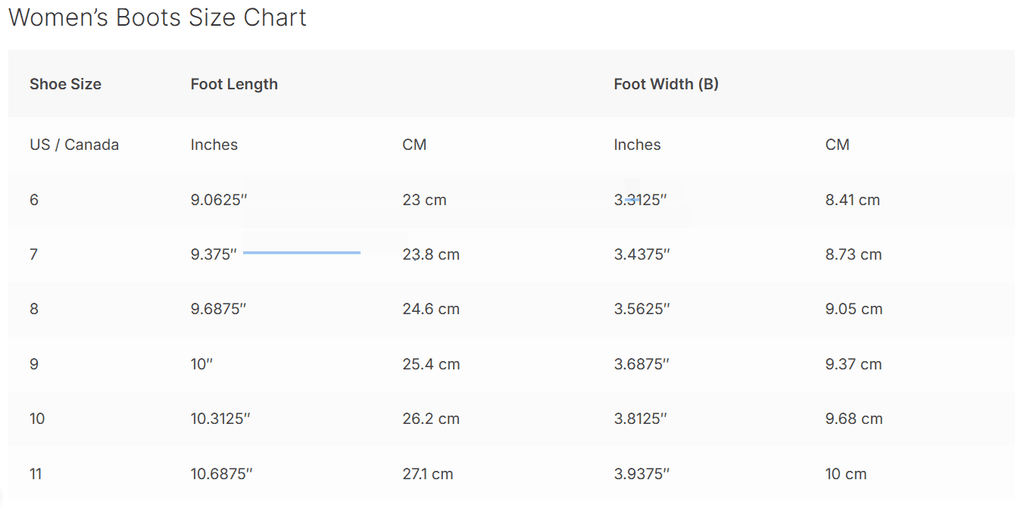Select the size 8 row label
Viewport: 1024px width, 511px height.
tap(34, 309)
